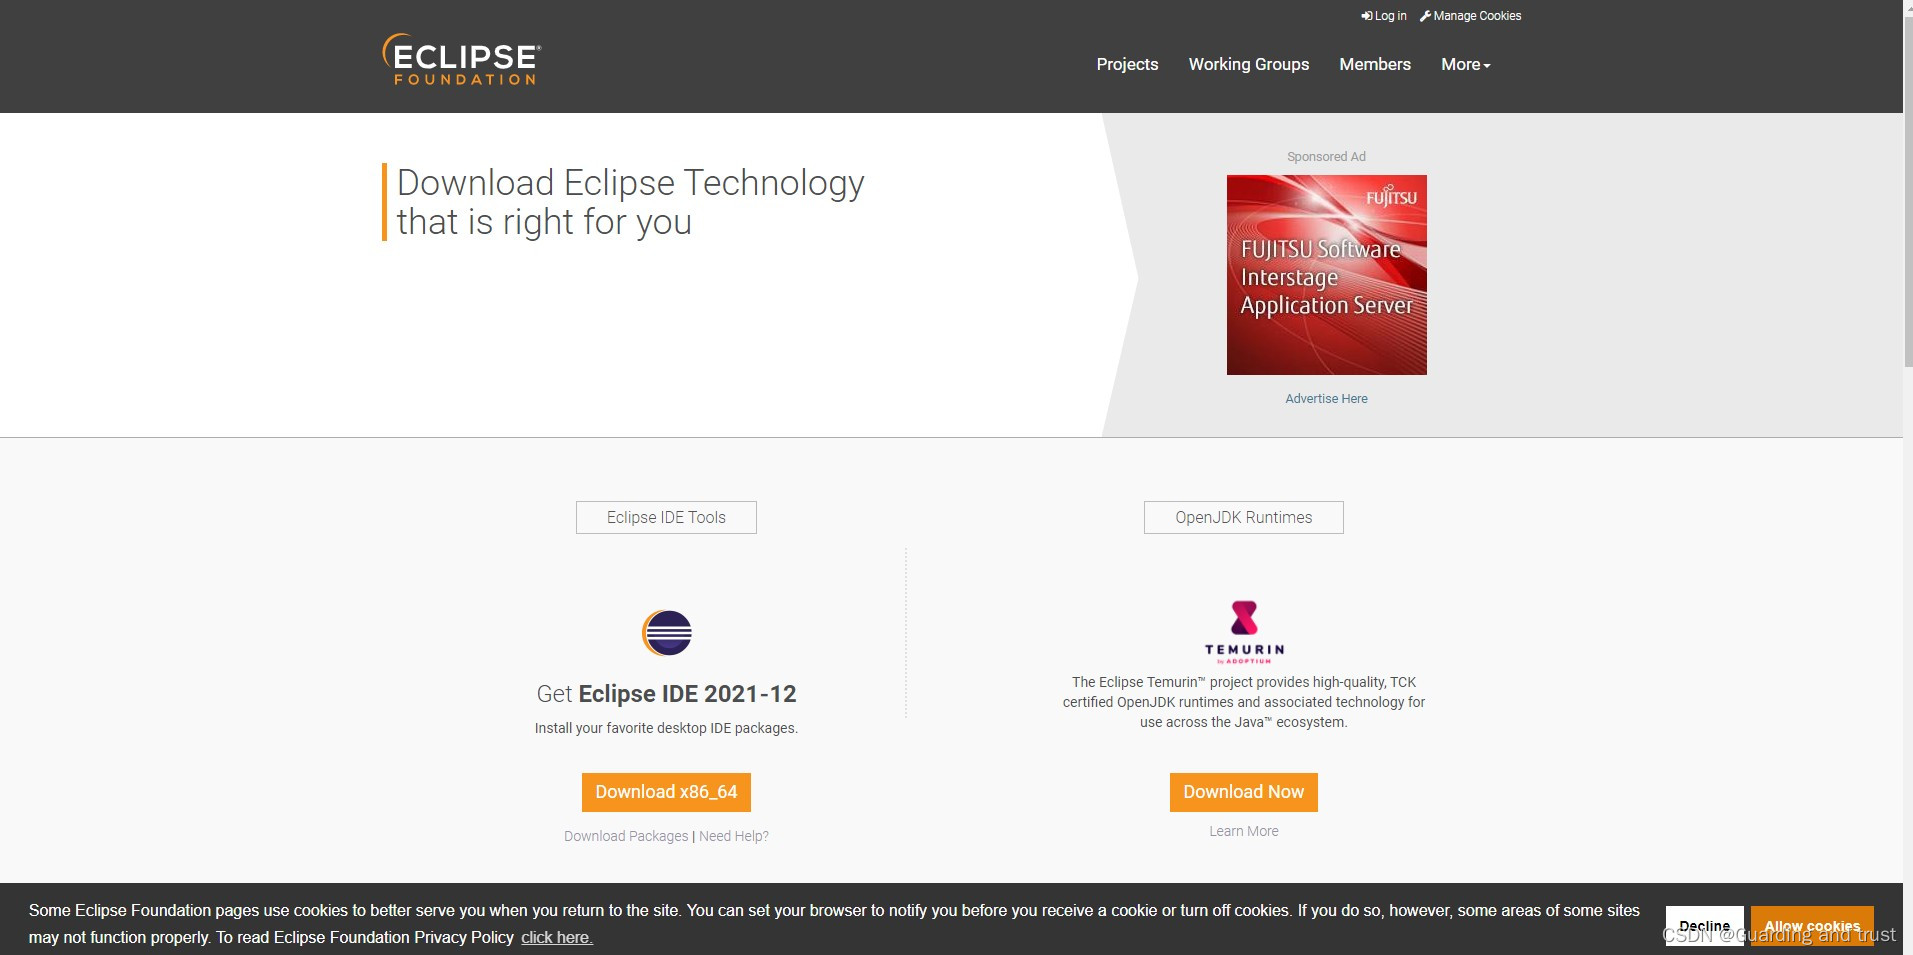The image size is (1913, 955).
Task: Open Manage Cookies settings
Action: [1471, 16]
